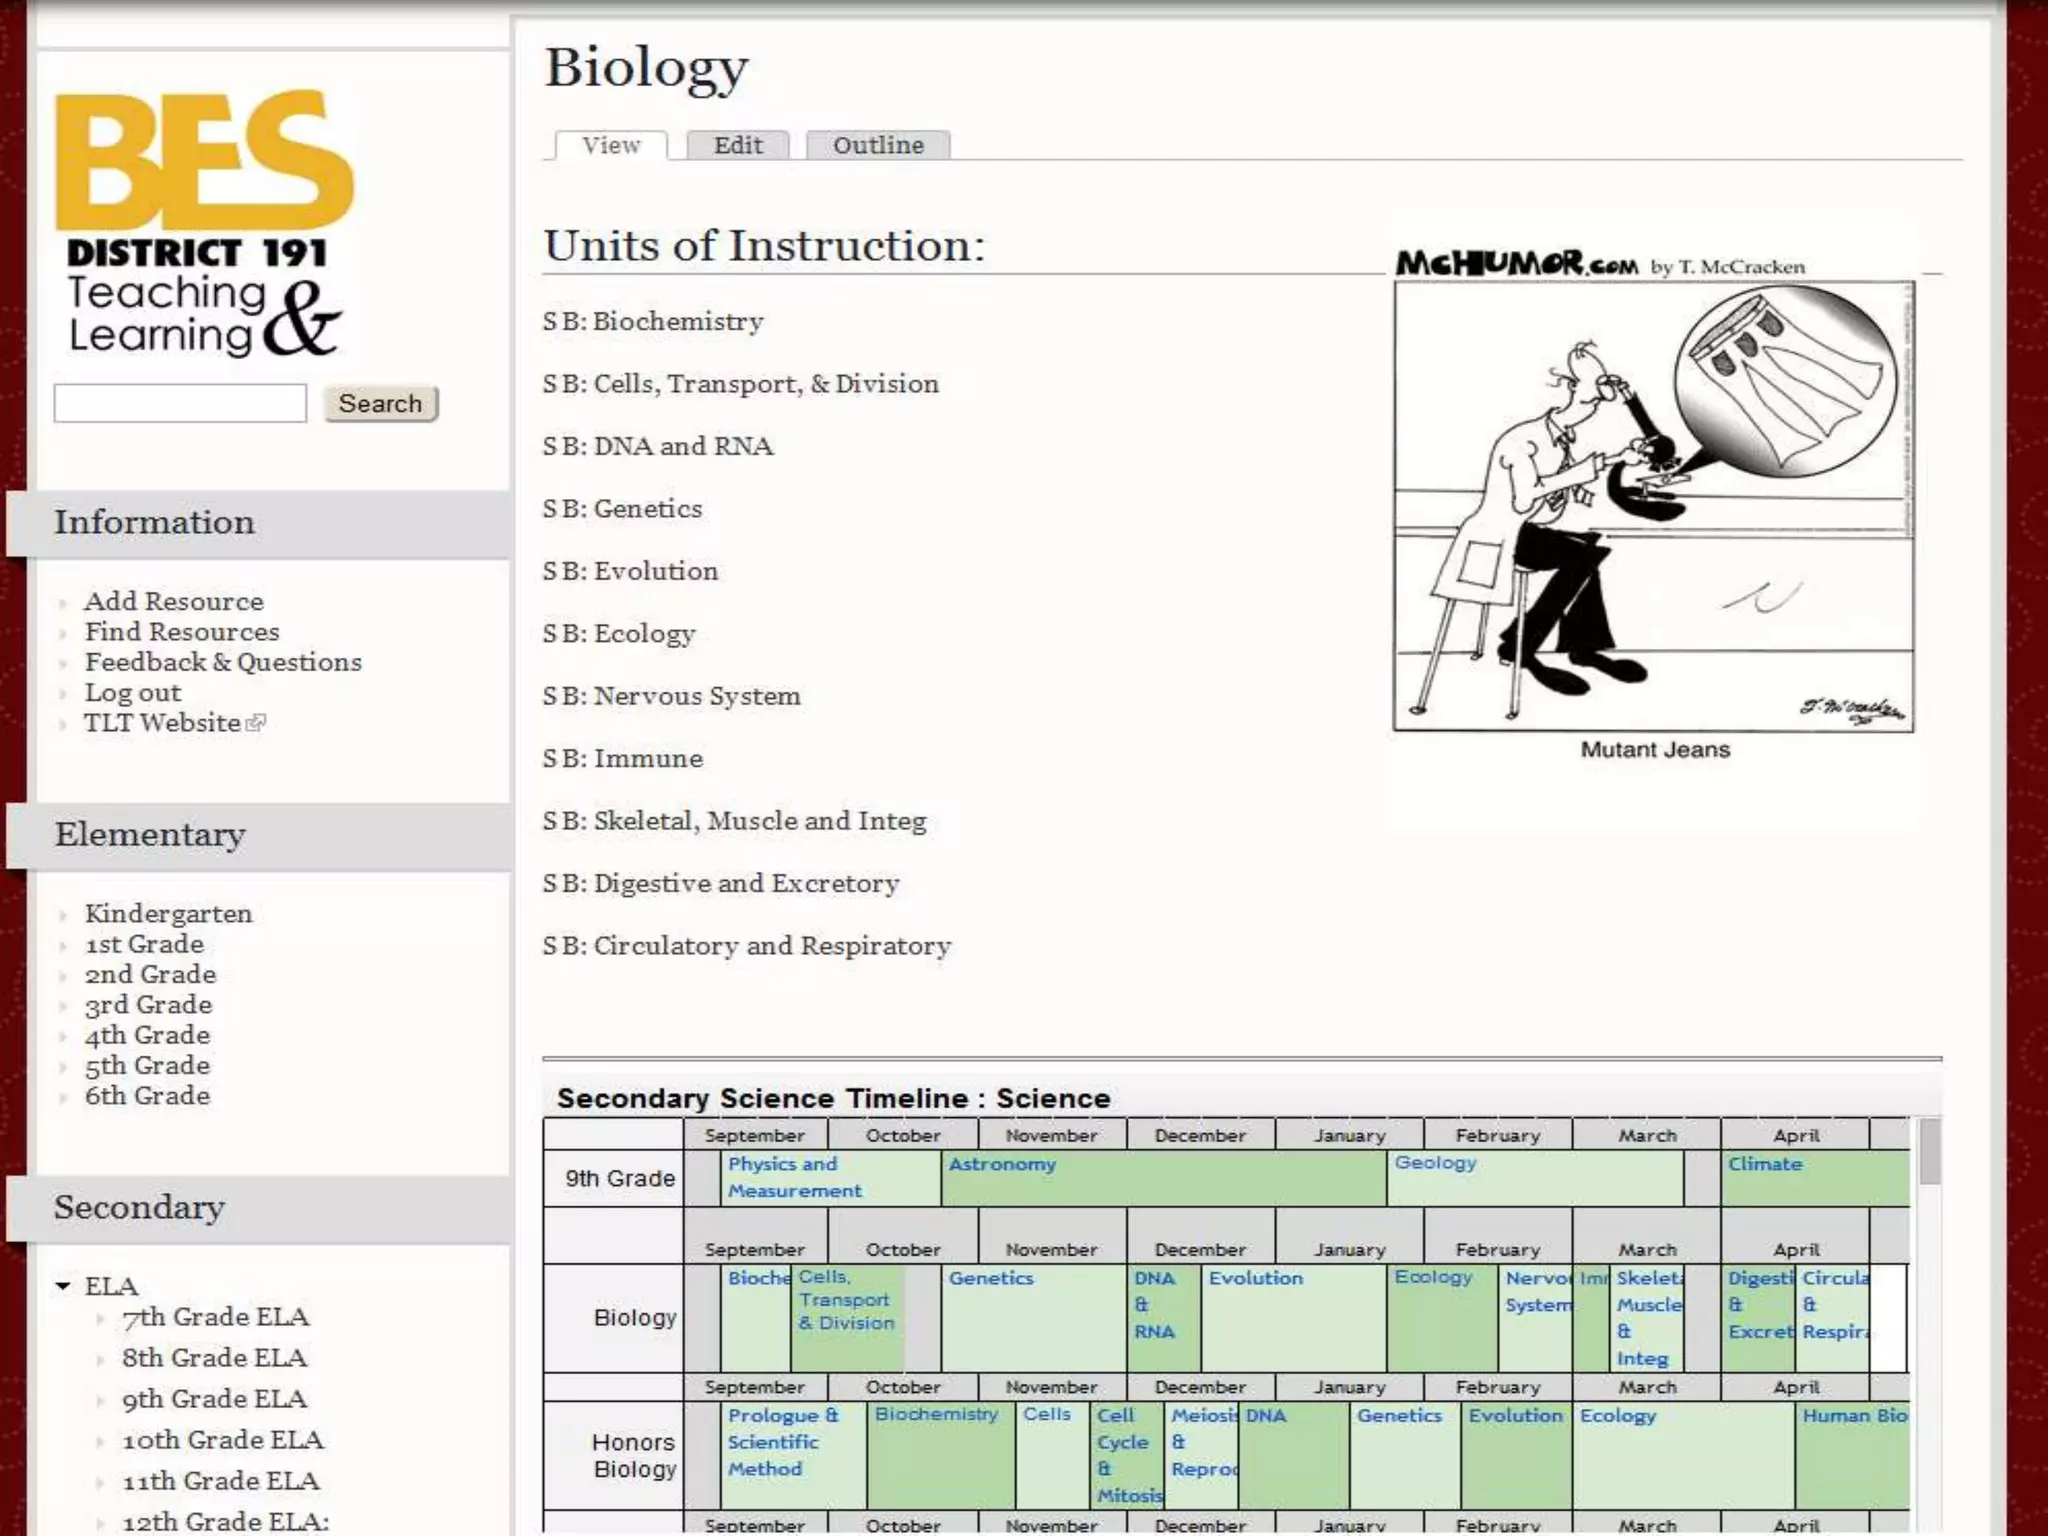Go to Add Resource page
The image size is (2048, 1536).
coord(174,601)
